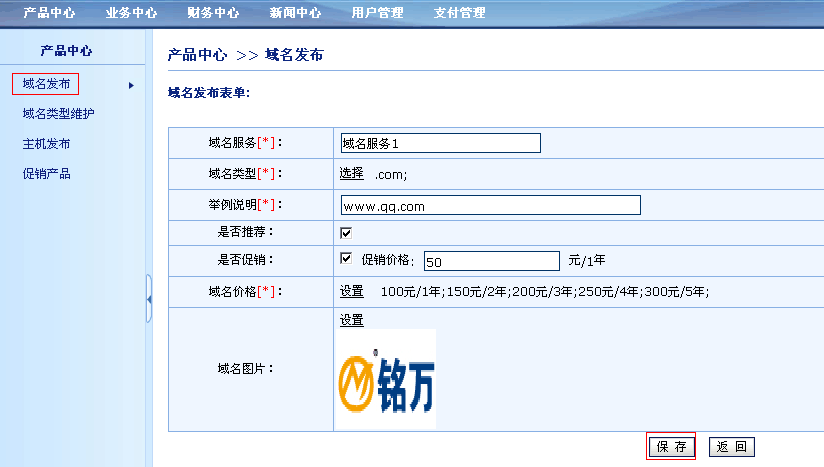
Task: Open 促销产品 in the sidebar
Action: [x=46, y=174]
